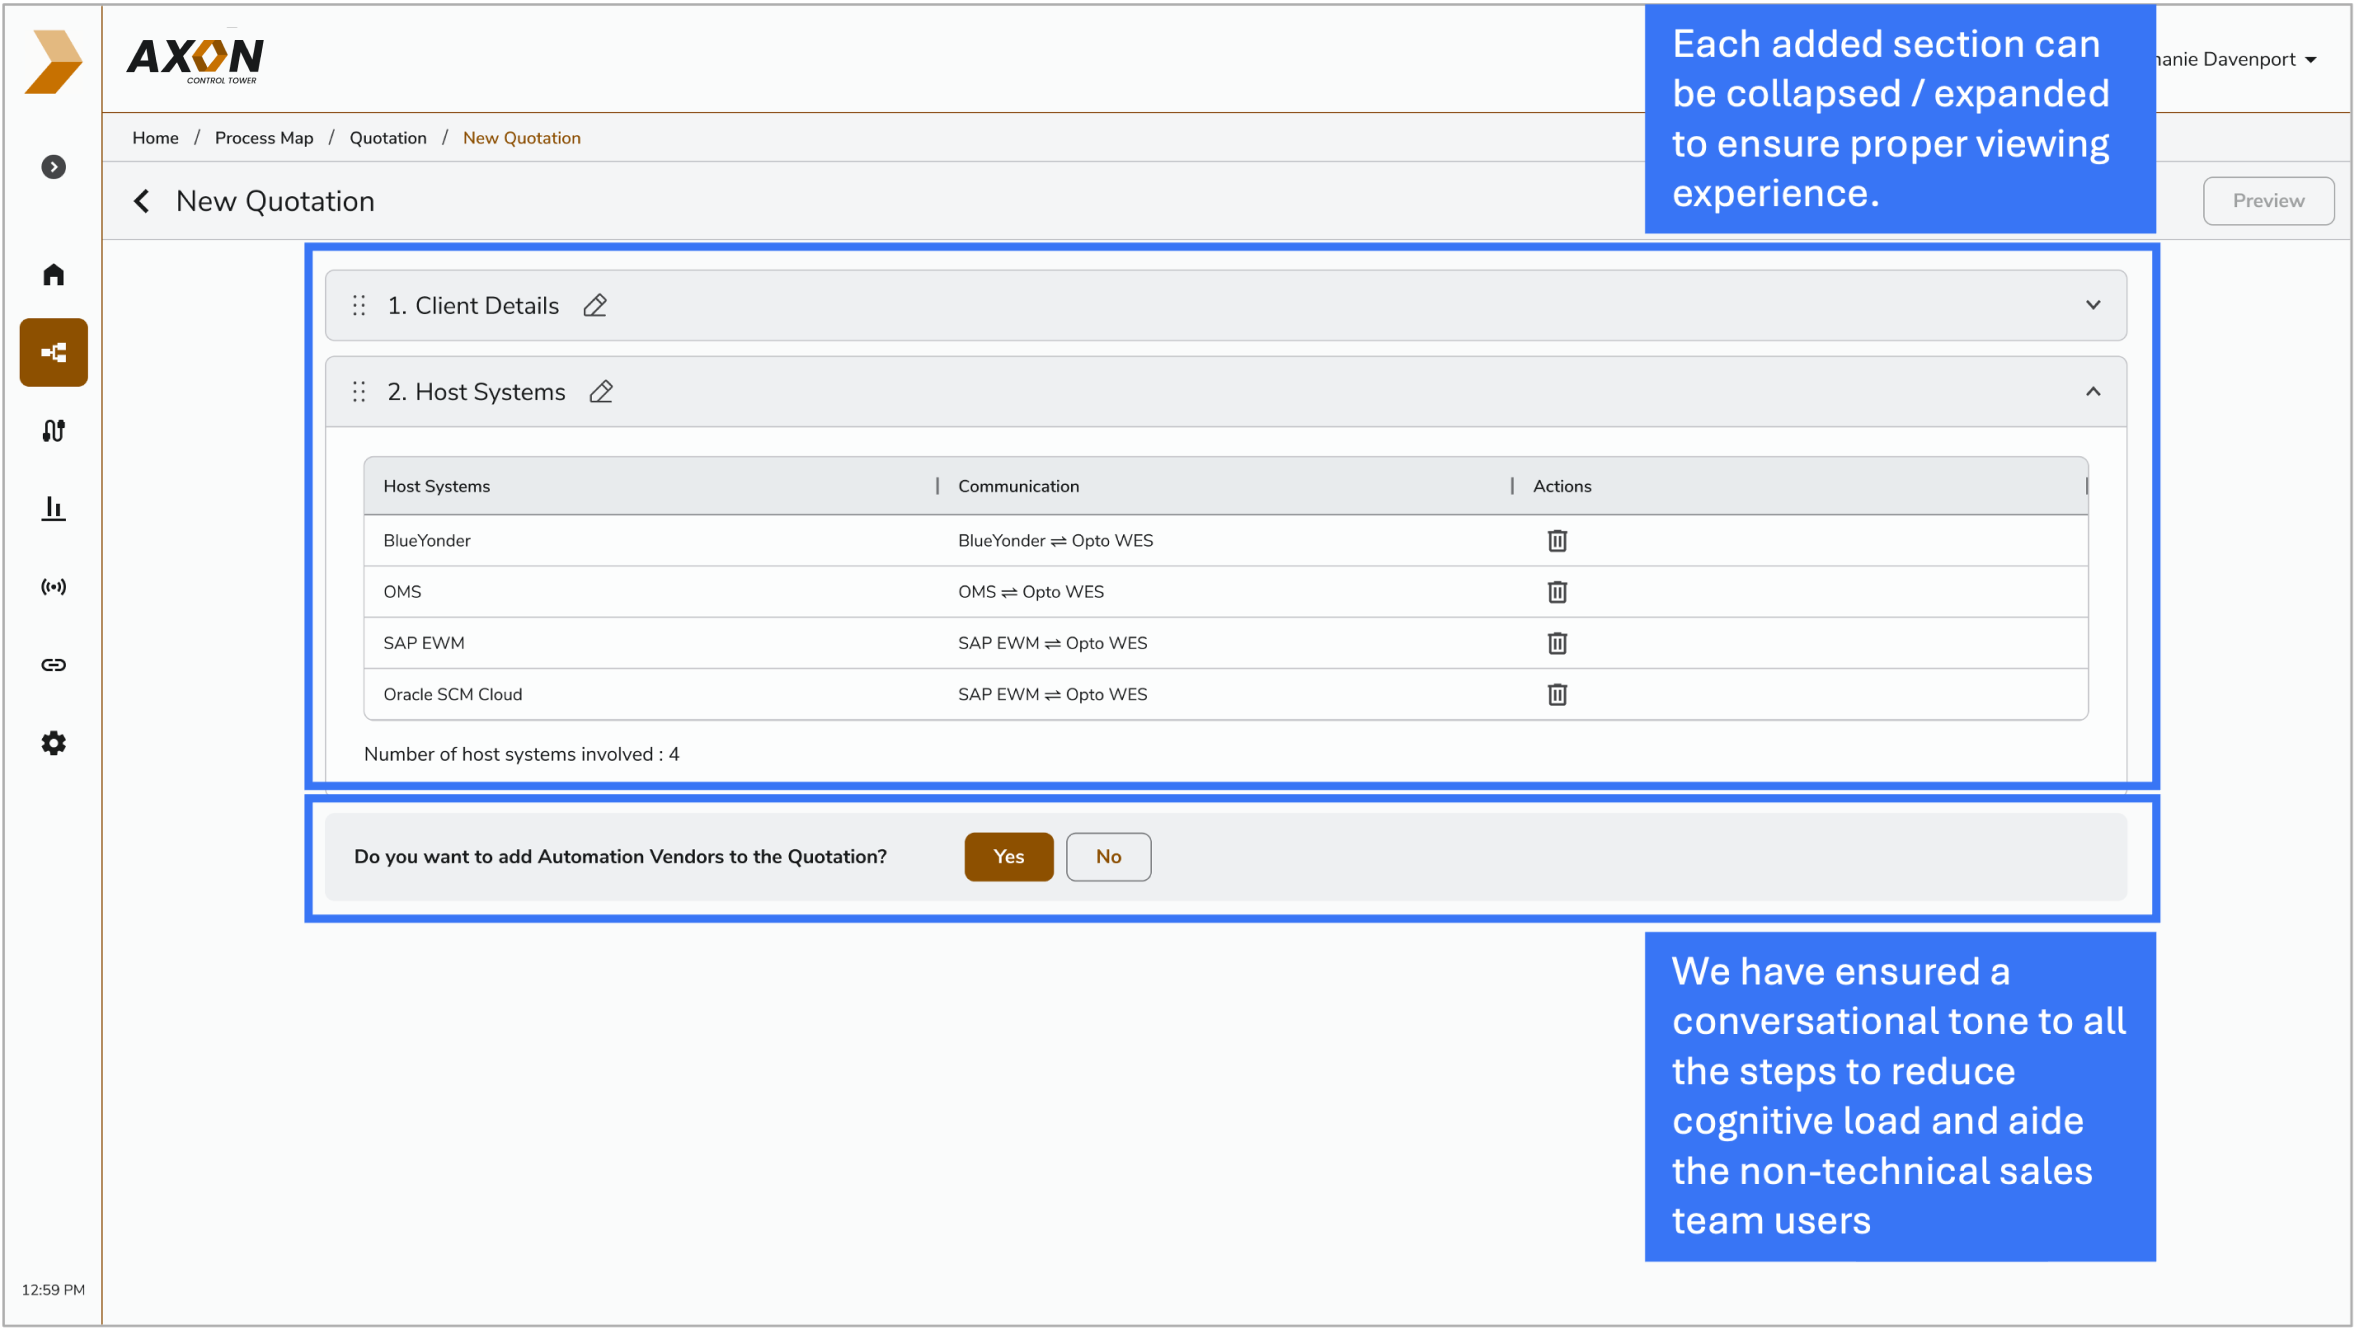
Task: Collapse the Host Systems section chevron
Action: (x=2093, y=392)
